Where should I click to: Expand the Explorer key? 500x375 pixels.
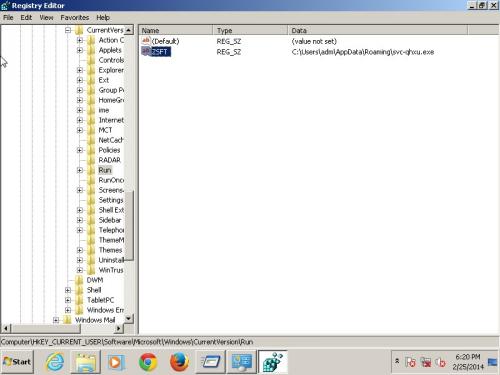tap(80, 70)
